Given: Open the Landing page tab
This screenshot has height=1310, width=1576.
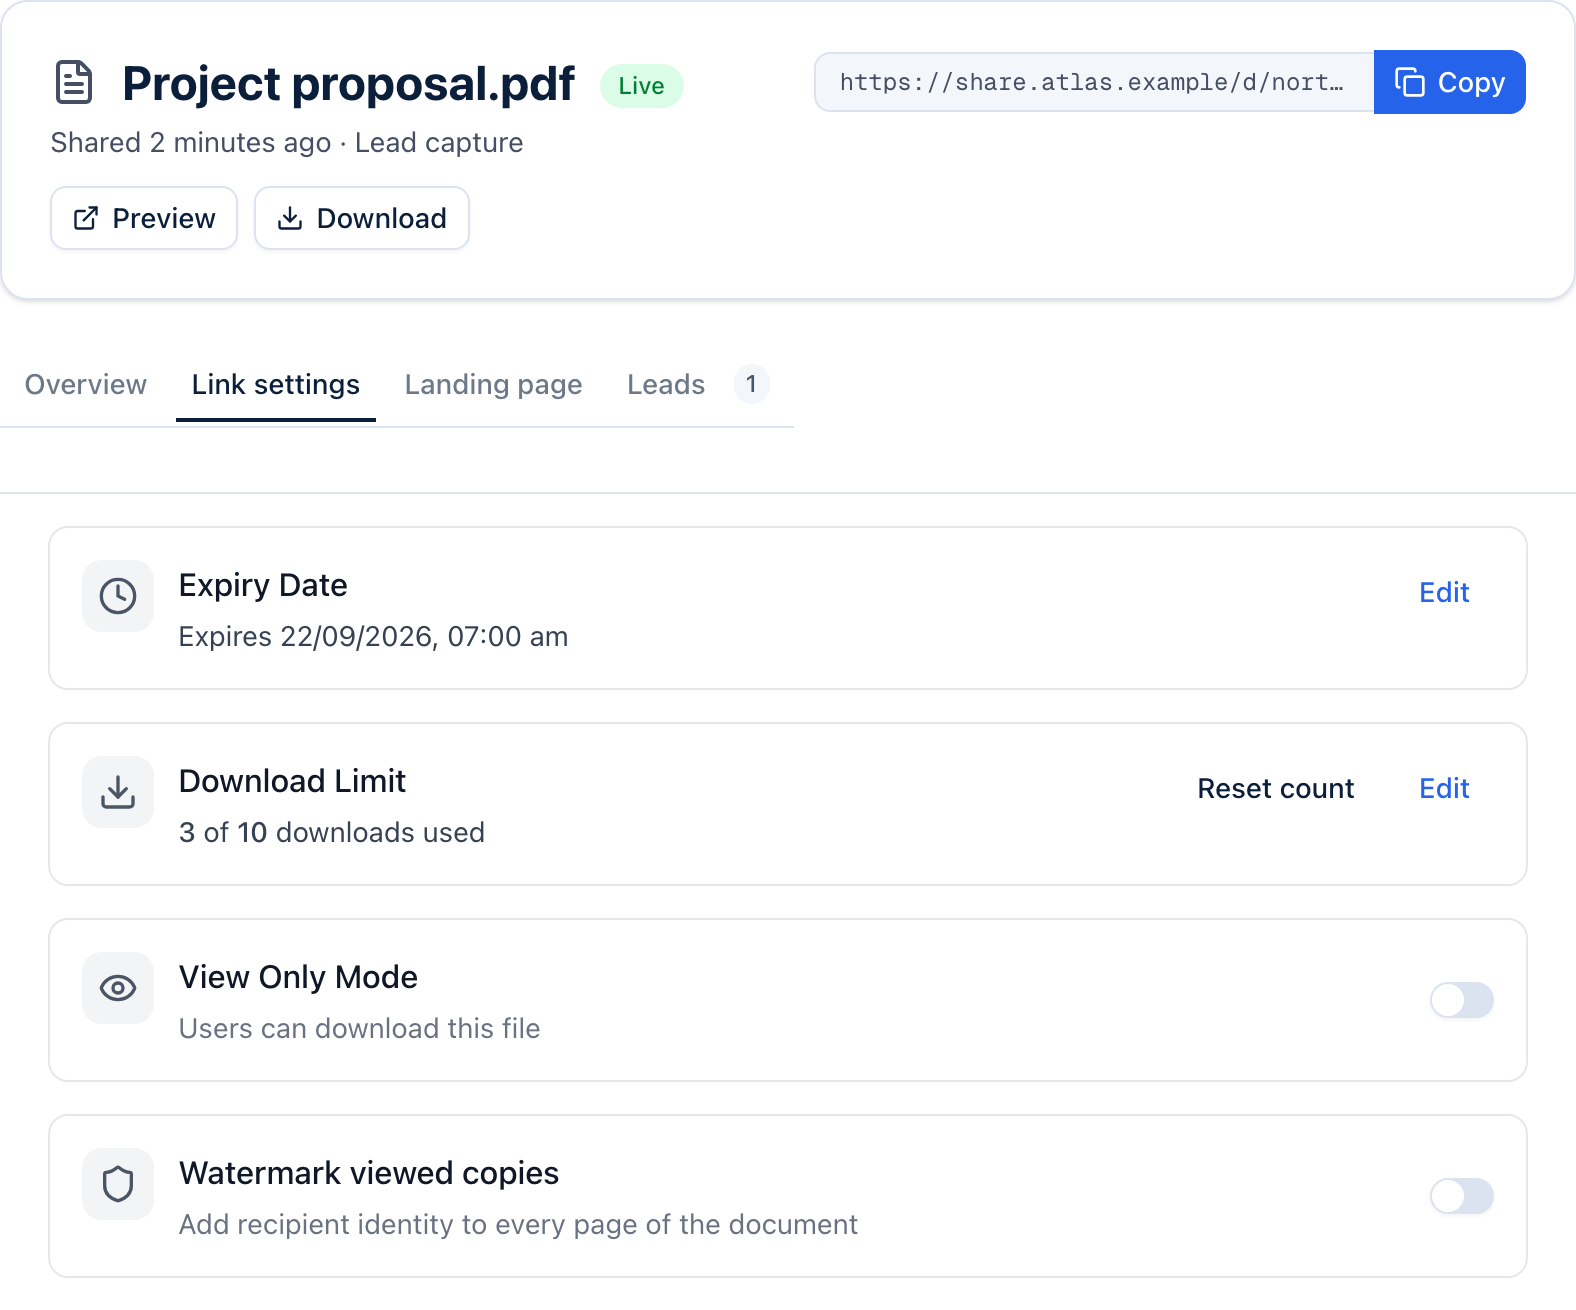Looking at the screenshot, I should pyautogui.click(x=494, y=385).
